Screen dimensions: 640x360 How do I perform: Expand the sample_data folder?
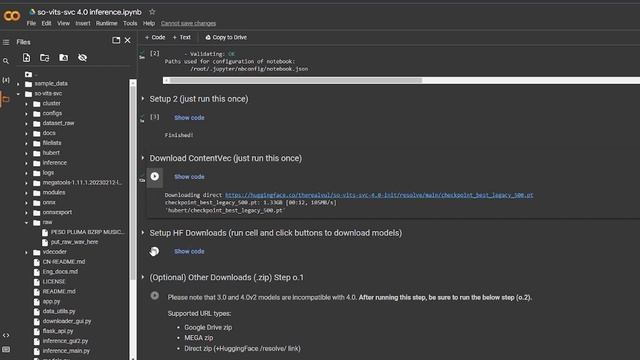tap(18, 84)
